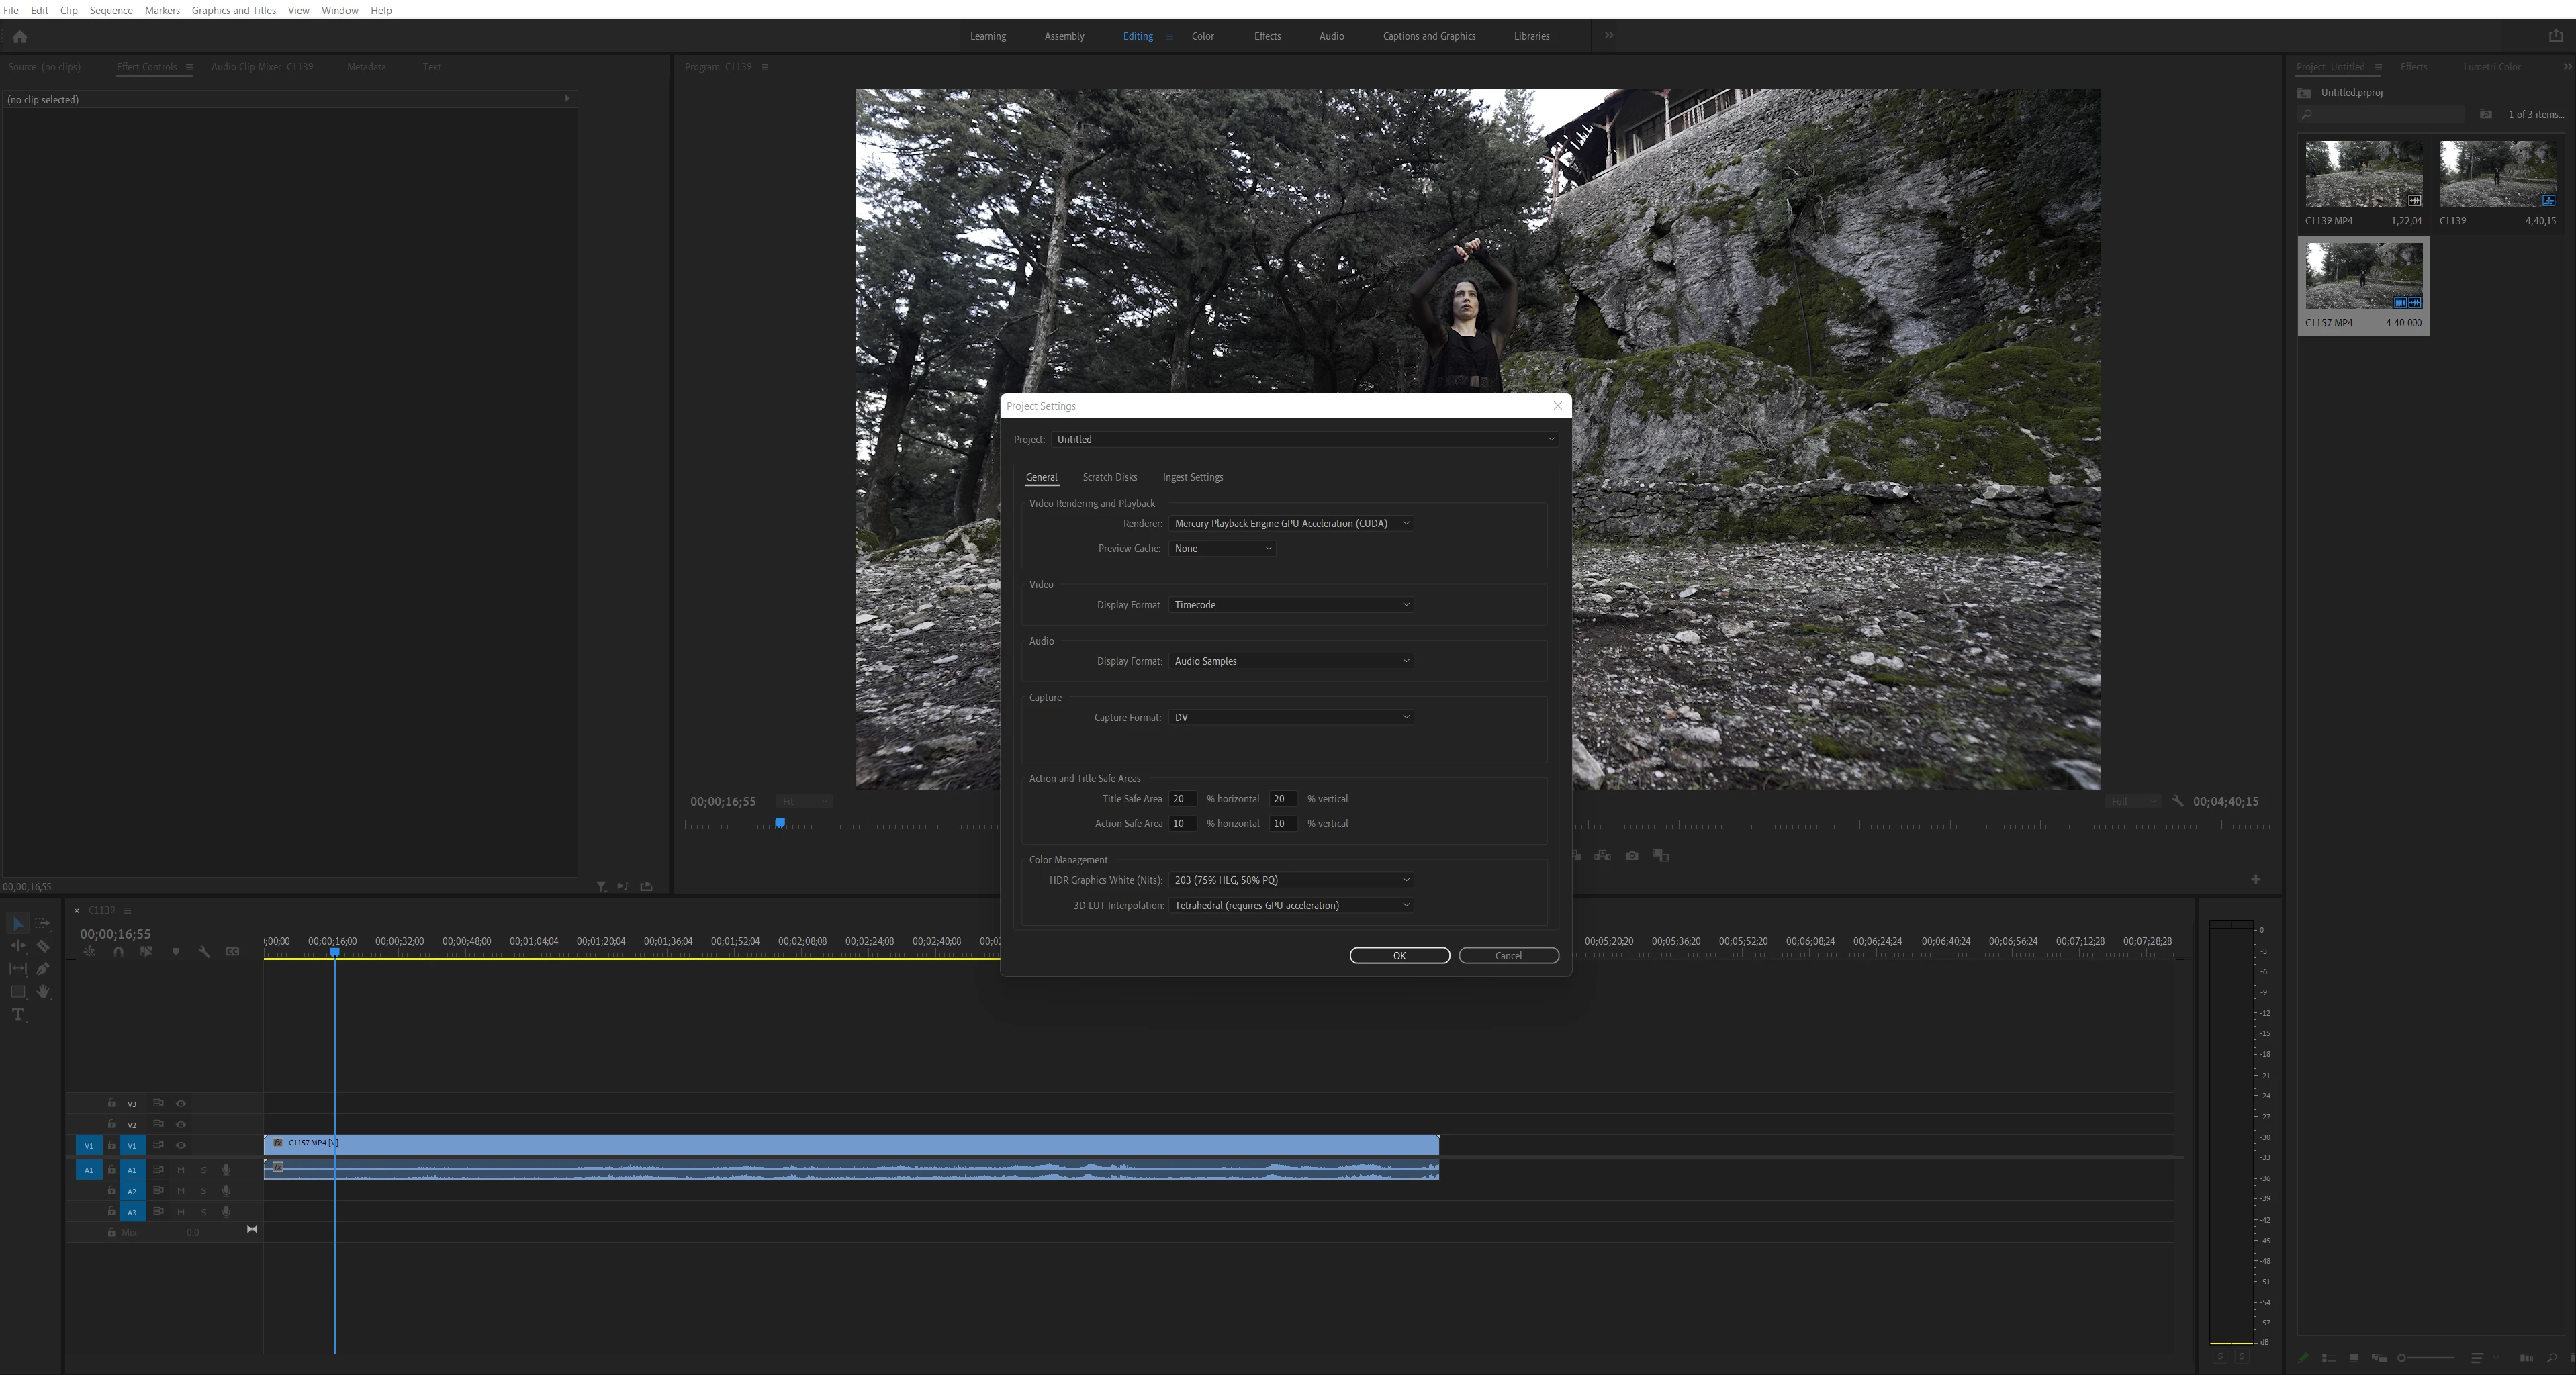
Task: Toggle timeline snapping magnet icon
Action: 118,952
